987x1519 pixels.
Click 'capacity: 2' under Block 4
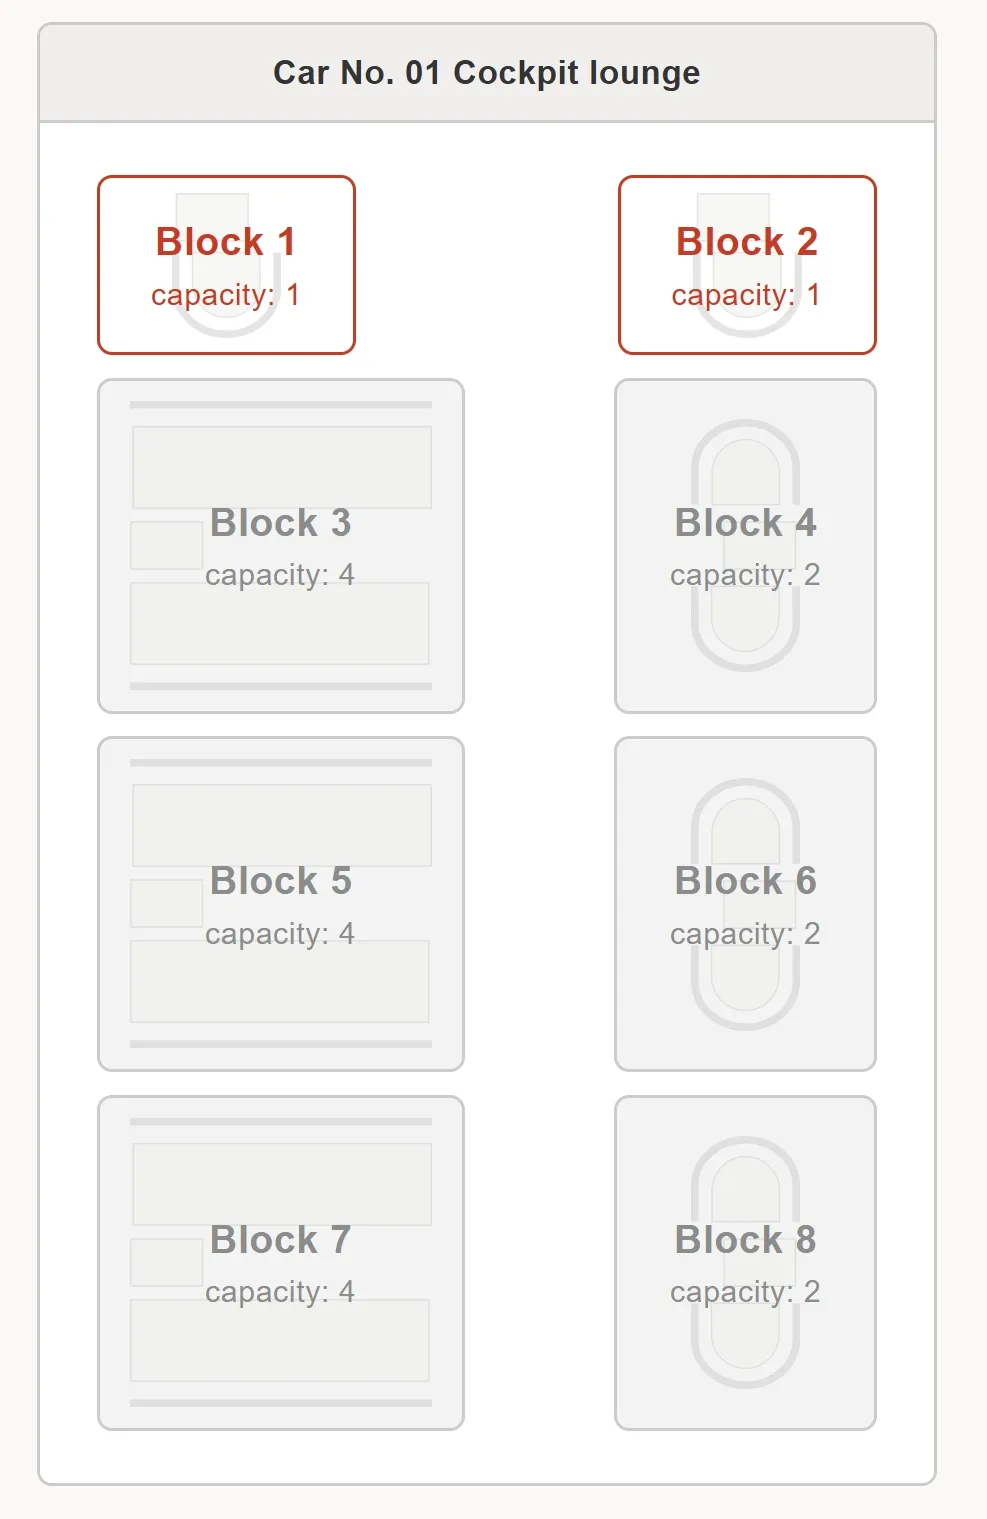point(745,575)
